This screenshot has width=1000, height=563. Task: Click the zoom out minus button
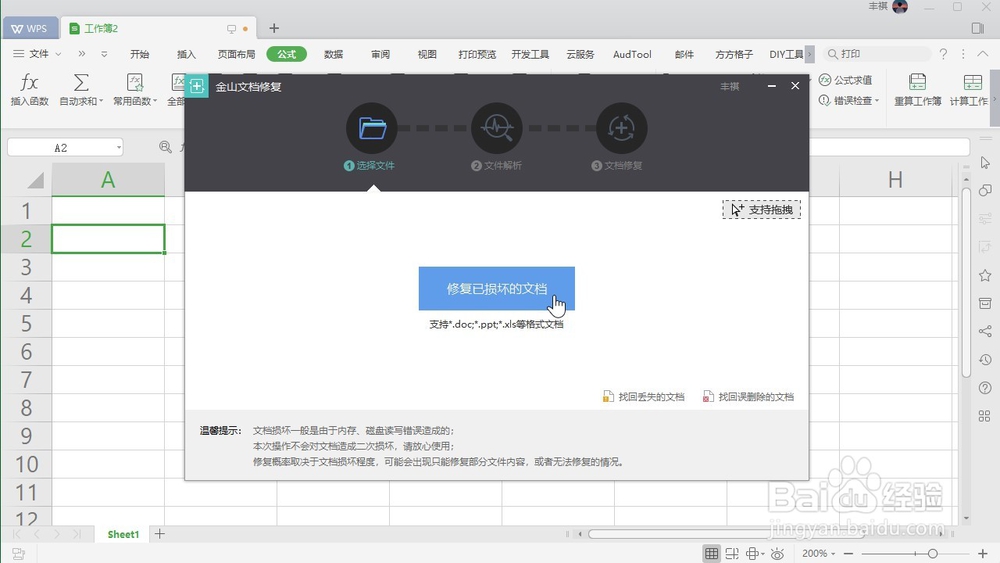coord(848,553)
